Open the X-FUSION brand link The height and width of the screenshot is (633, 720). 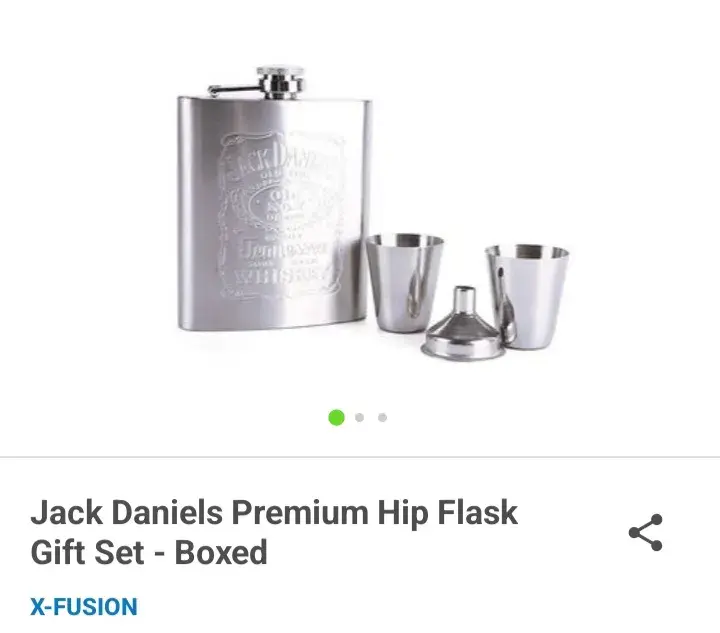click(84, 606)
